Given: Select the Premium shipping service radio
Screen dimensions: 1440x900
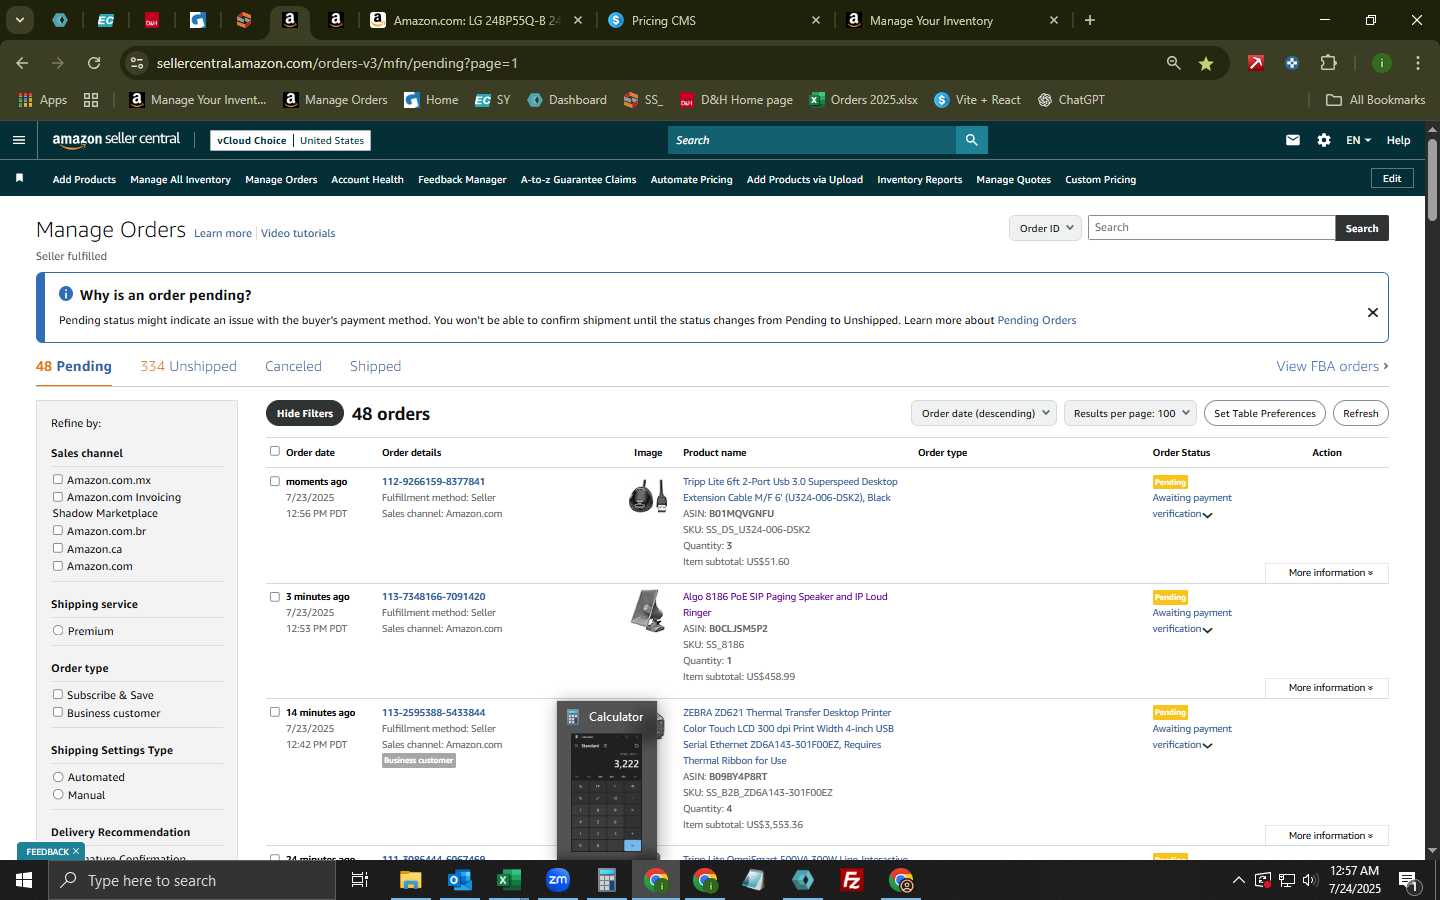Looking at the screenshot, I should (58, 631).
